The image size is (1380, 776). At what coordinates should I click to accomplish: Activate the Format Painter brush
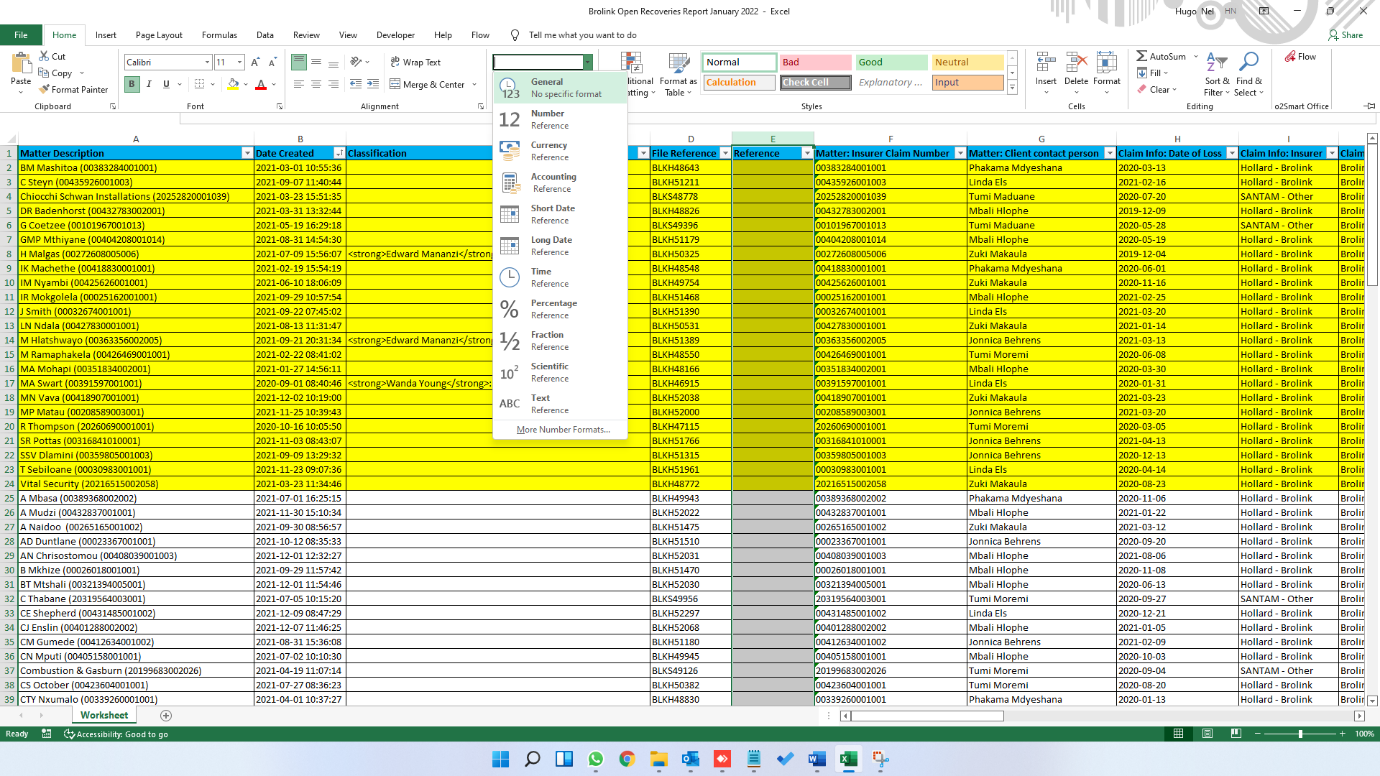[x=44, y=89]
